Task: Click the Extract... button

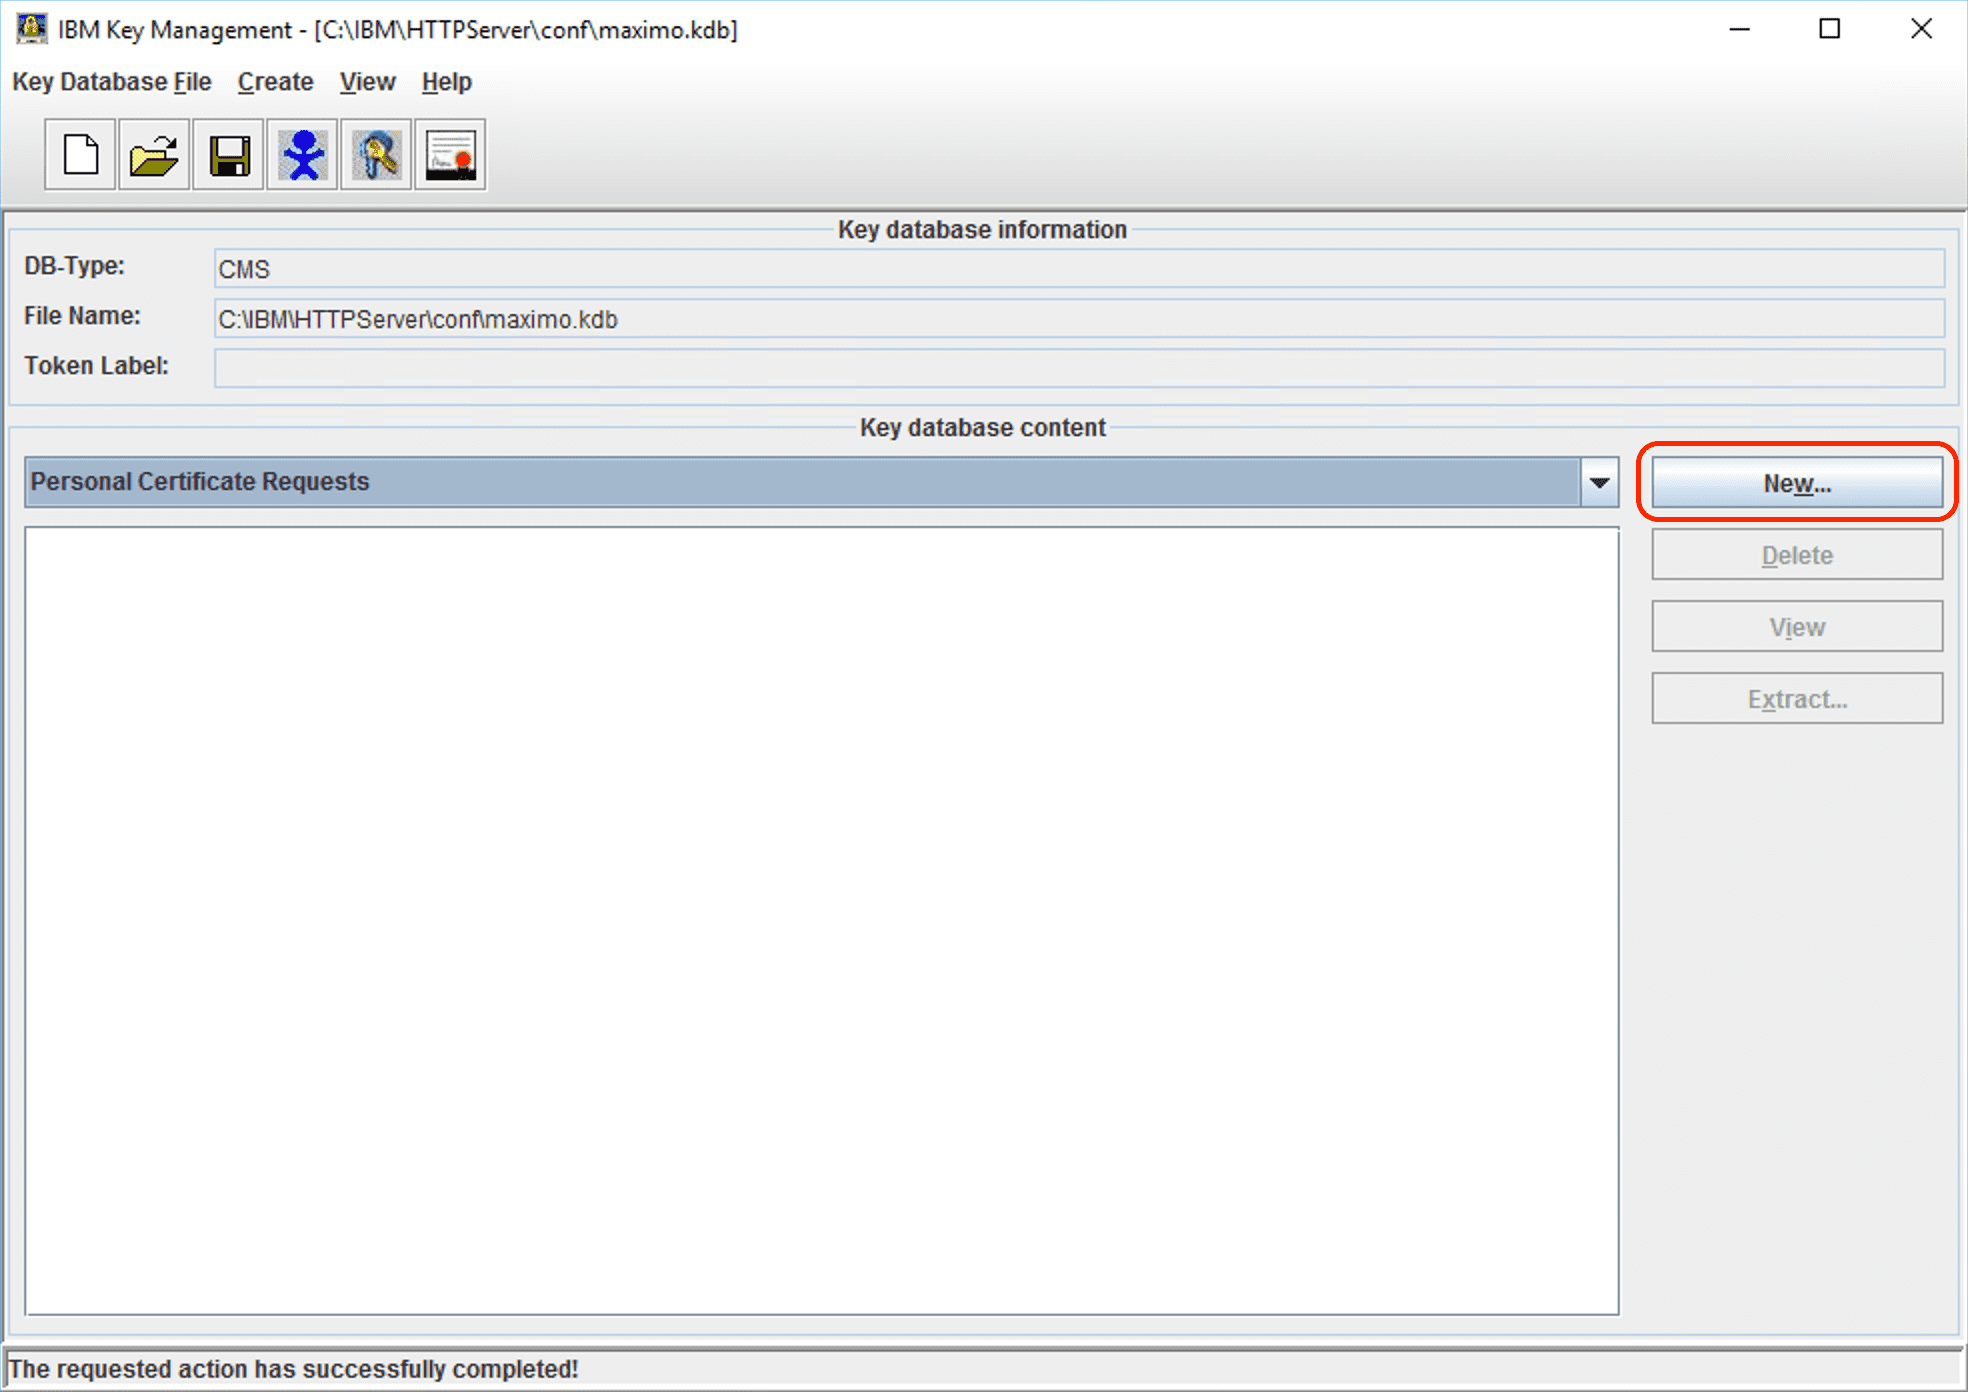Action: [x=1797, y=699]
